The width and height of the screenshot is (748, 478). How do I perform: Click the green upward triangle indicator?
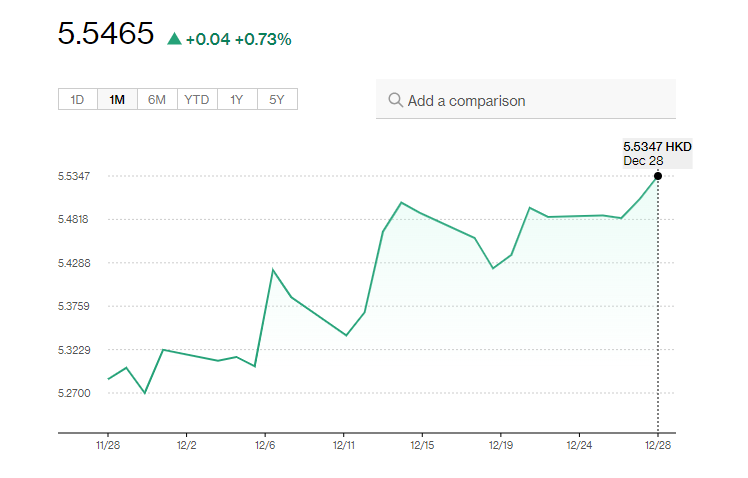pos(174,39)
